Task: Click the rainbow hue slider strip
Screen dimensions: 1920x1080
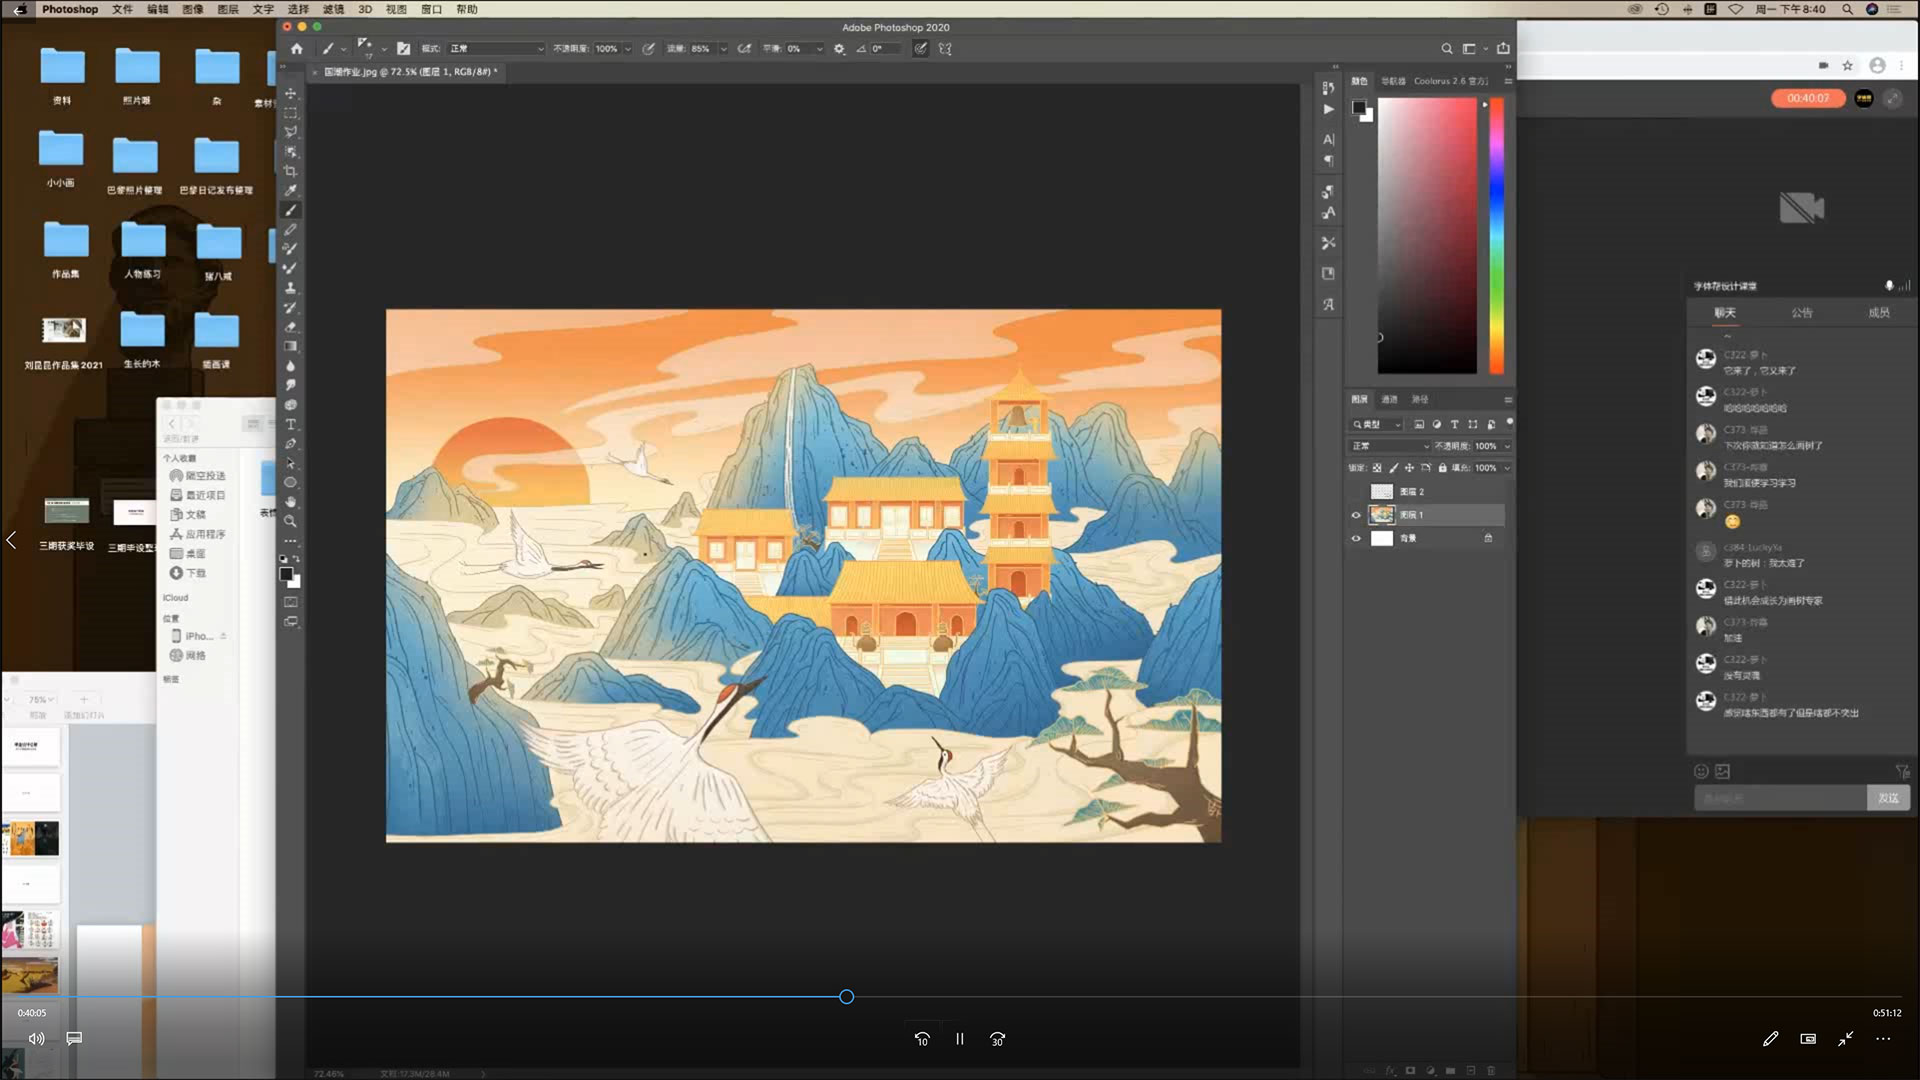Action: pyautogui.click(x=1497, y=236)
